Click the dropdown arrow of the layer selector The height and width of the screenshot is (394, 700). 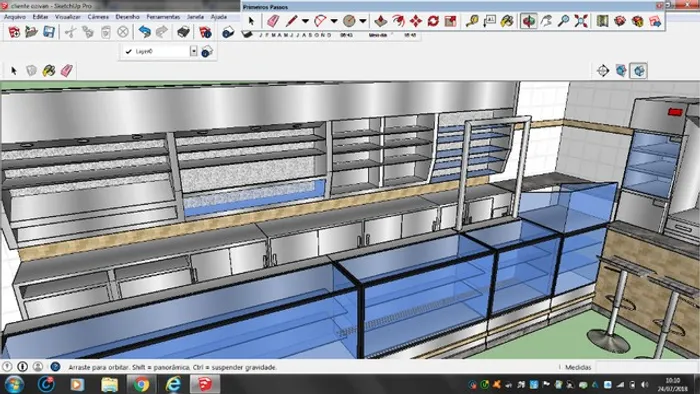click(194, 51)
